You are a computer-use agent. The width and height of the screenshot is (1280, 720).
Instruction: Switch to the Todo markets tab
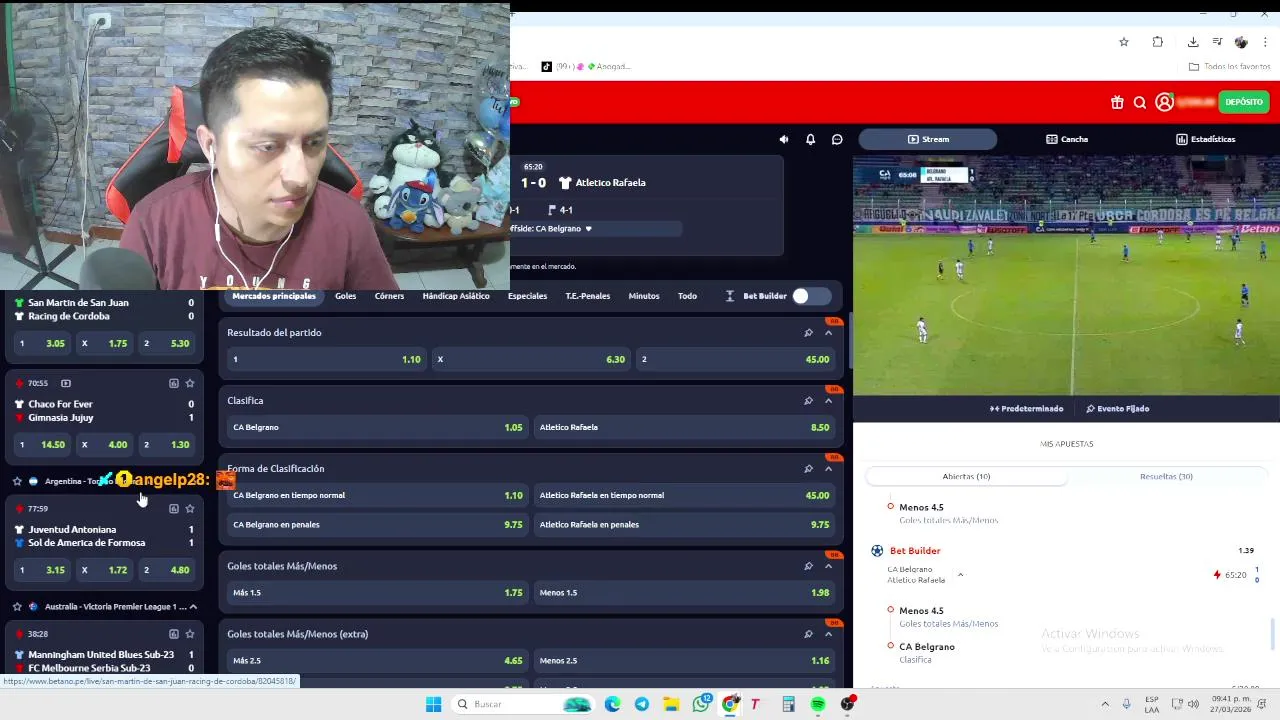click(x=687, y=296)
